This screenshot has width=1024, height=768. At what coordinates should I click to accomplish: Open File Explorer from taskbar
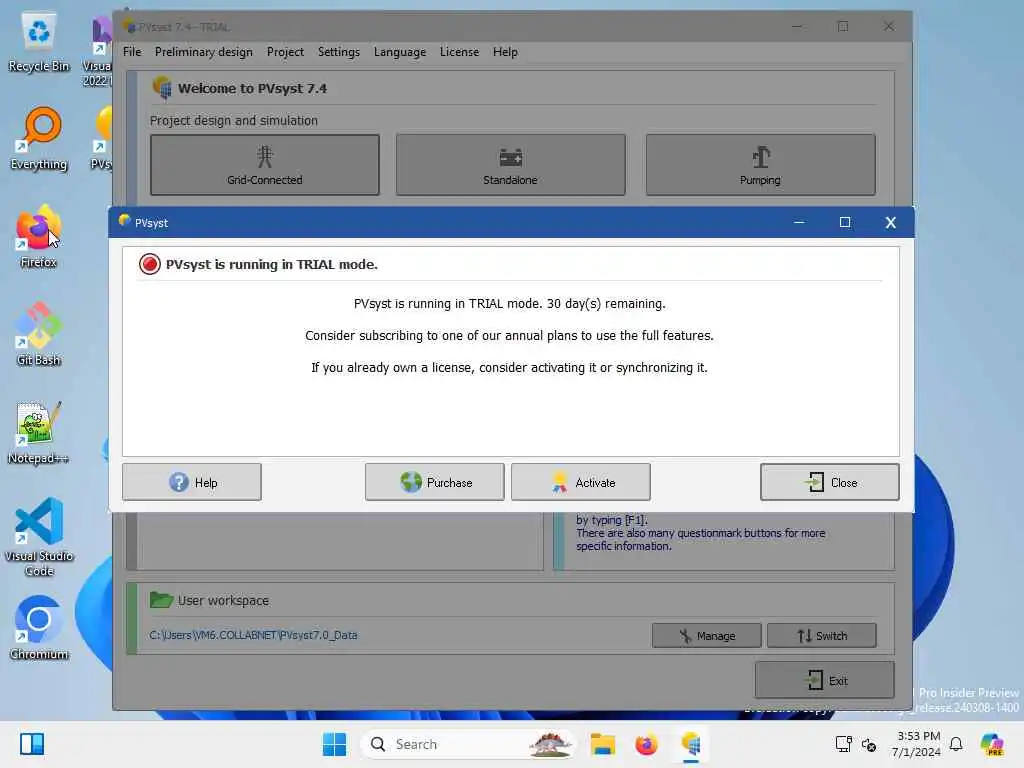coord(603,744)
